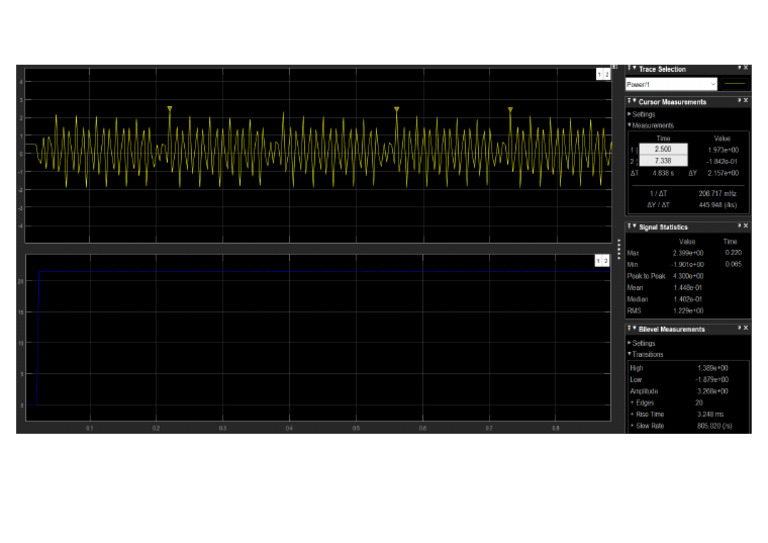The width and height of the screenshot is (768, 543).
Task: Collapse the Cursor Measurements panel triangle
Action: point(634,101)
